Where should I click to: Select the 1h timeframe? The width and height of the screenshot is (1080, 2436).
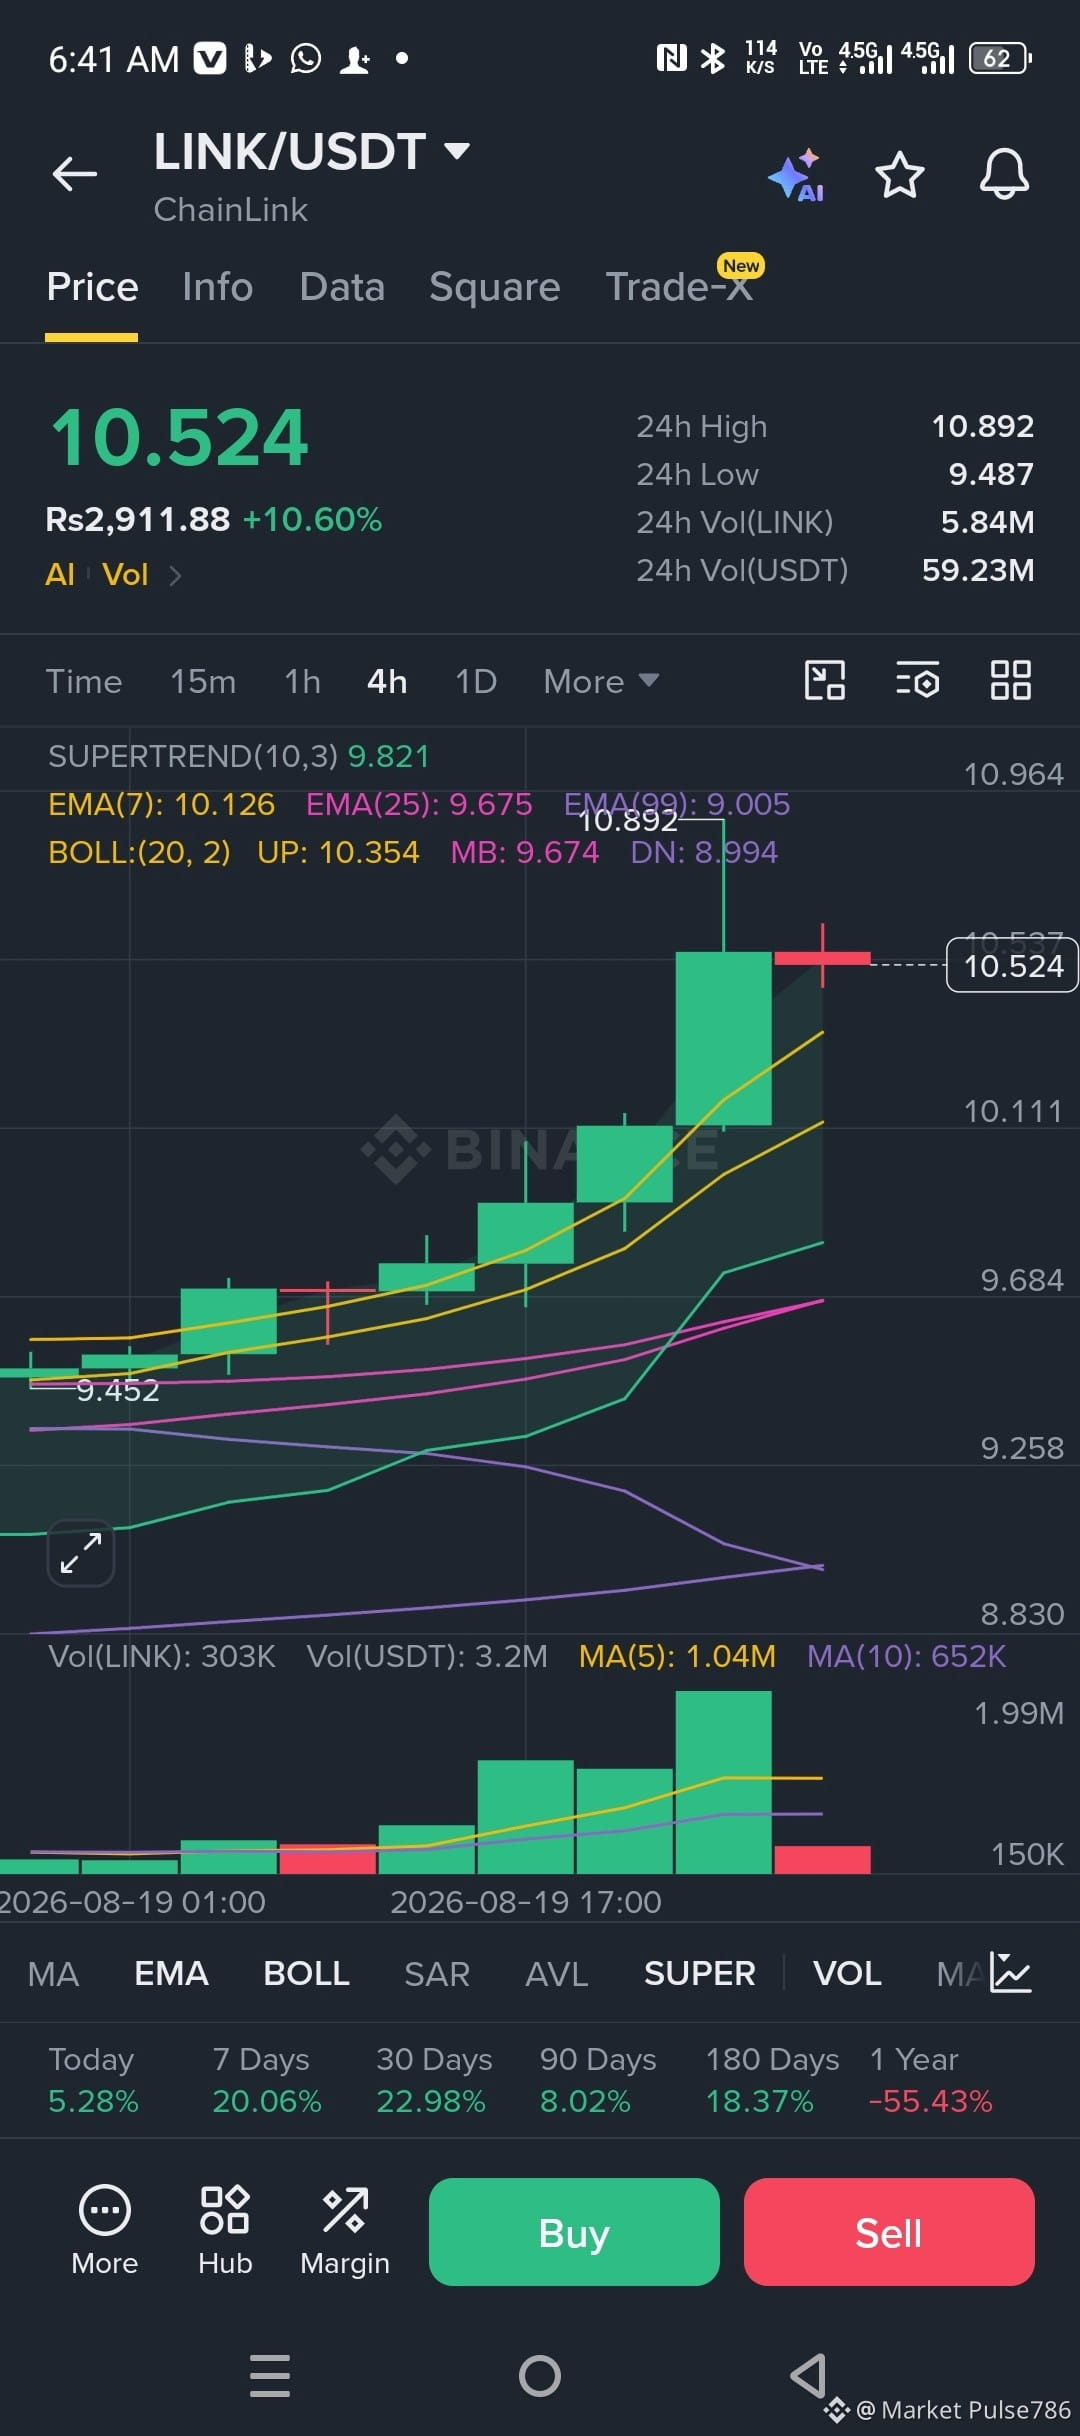303,681
